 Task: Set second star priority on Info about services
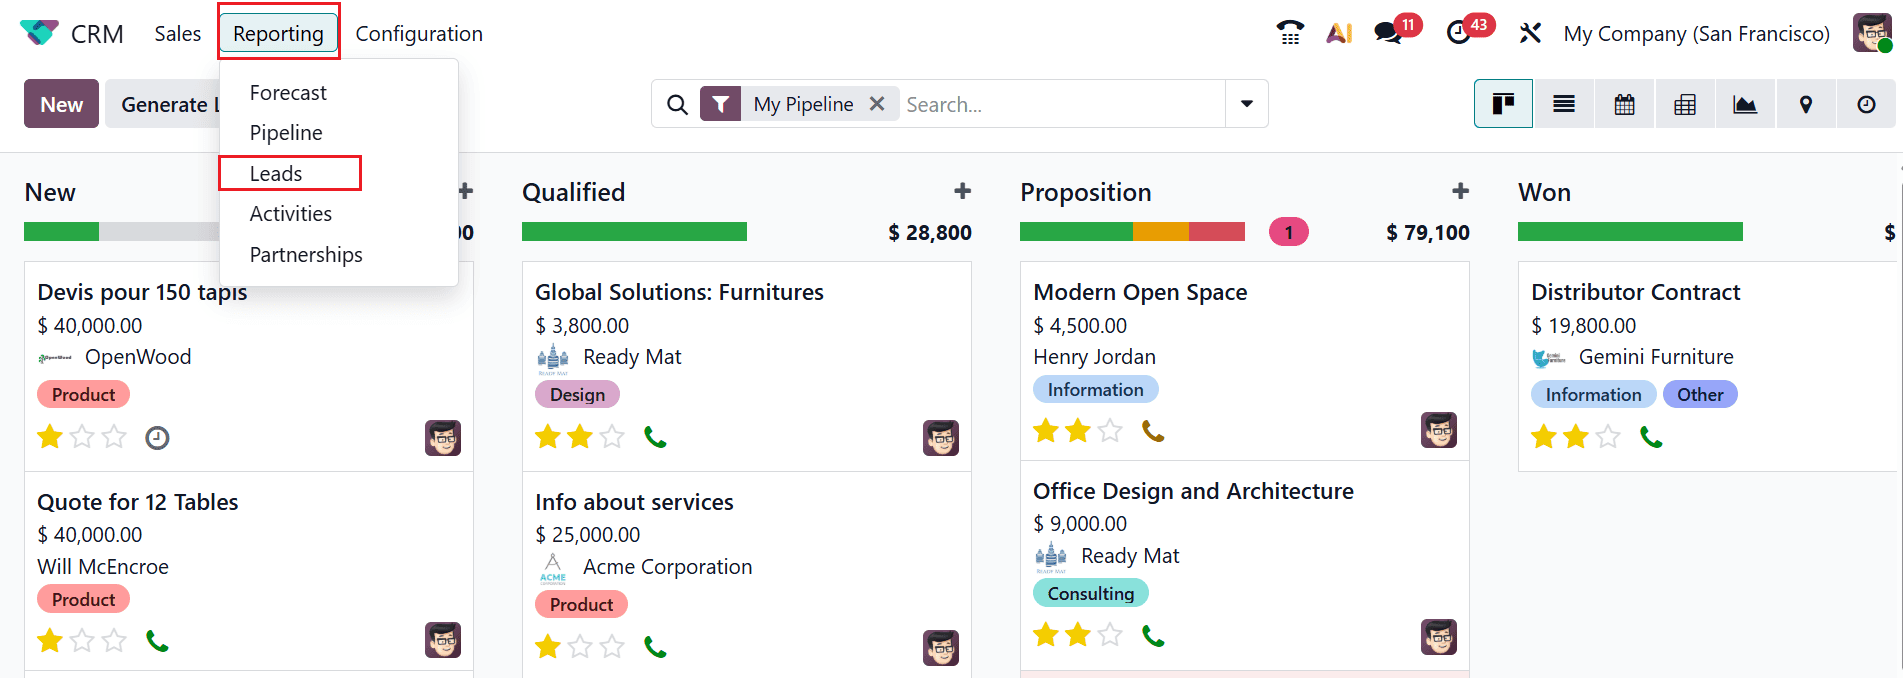[580, 647]
